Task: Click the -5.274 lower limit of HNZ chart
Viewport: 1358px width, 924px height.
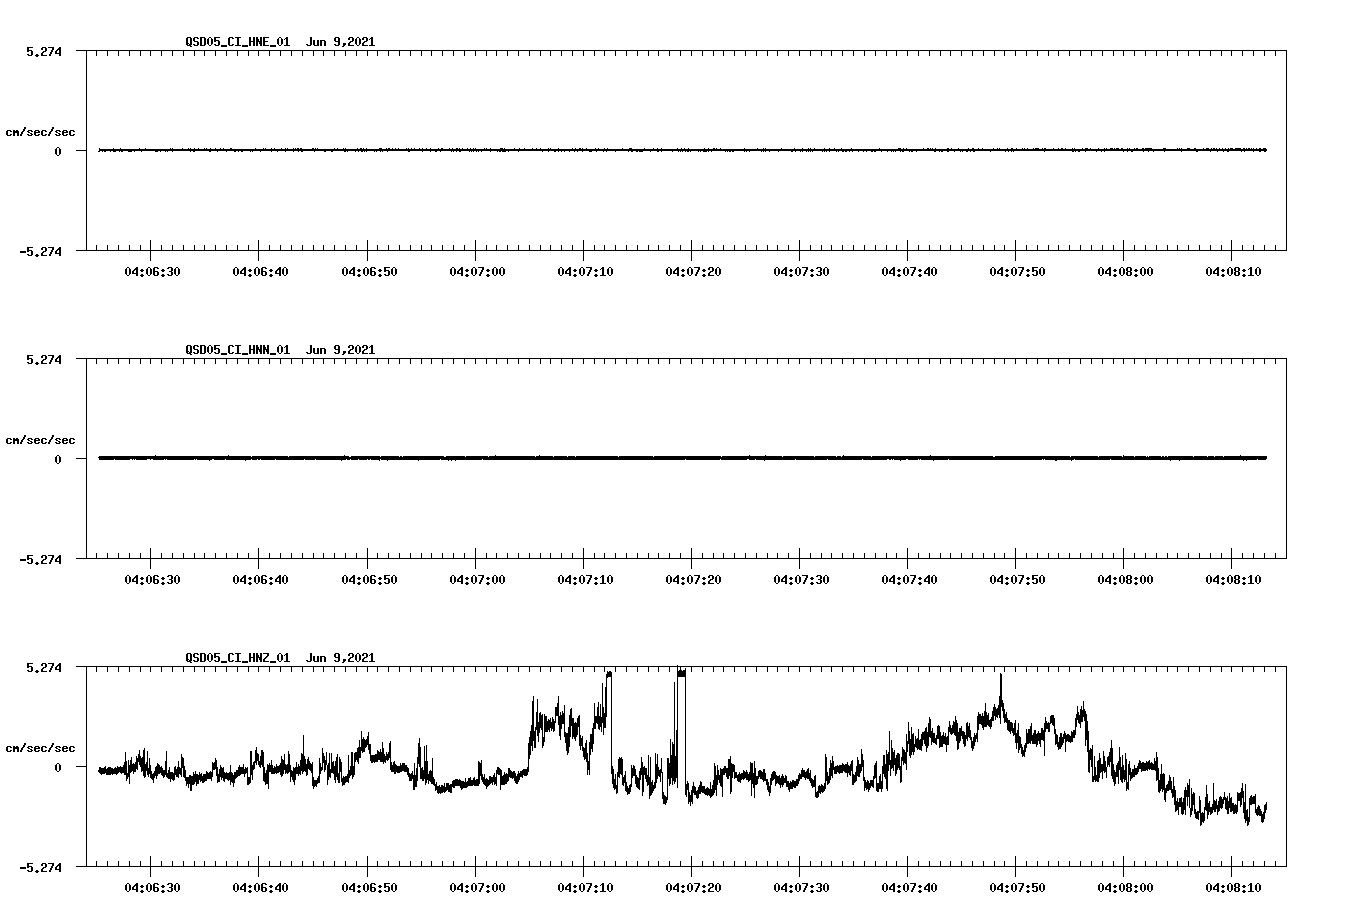Action: click(x=40, y=868)
